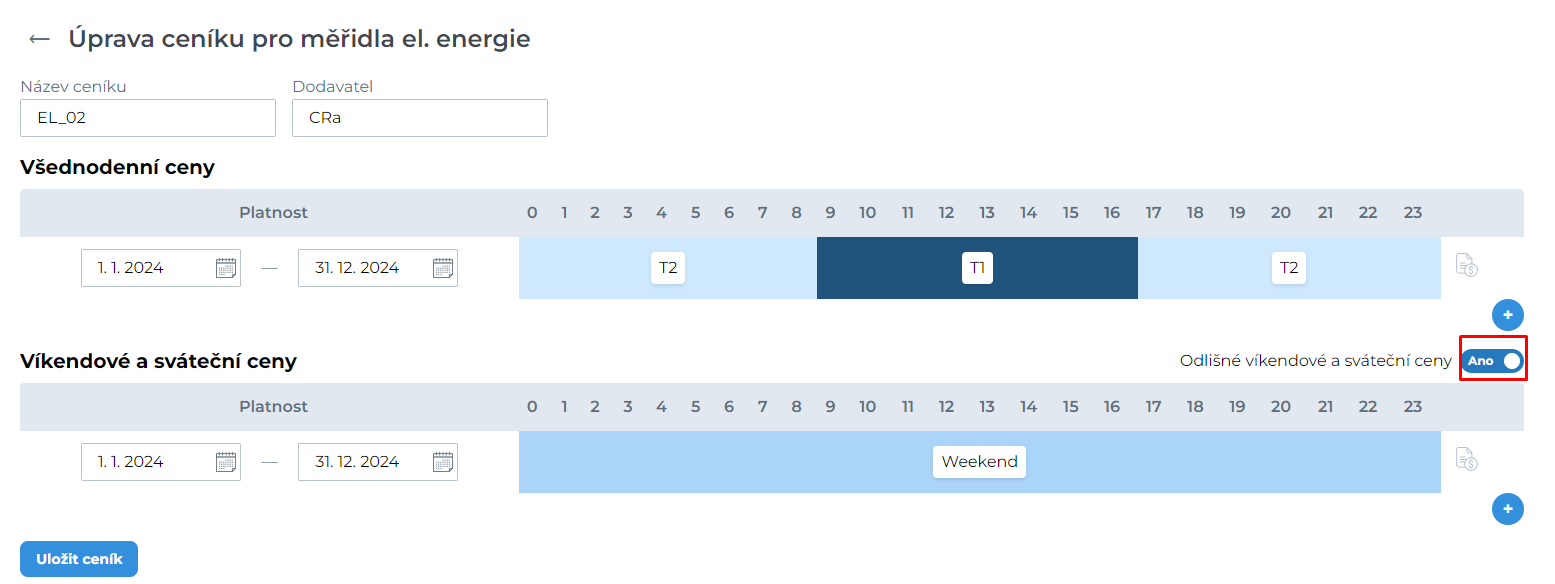Click the back arrow beside the page title
This screenshot has width=1555, height=584.
pos(39,39)
